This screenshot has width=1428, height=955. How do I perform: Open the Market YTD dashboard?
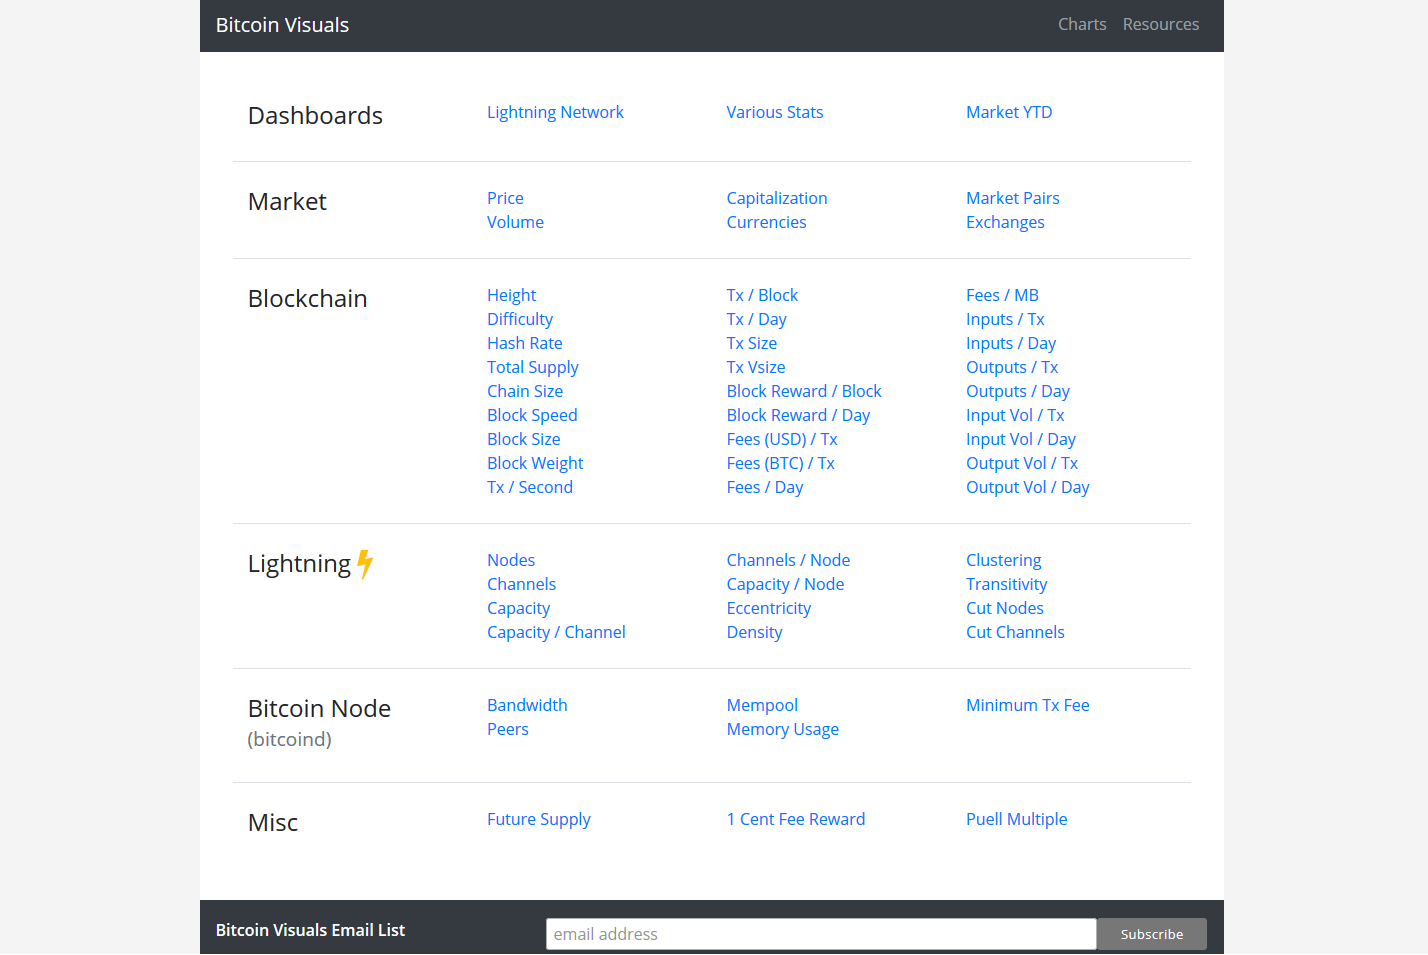click(1009, 112)
